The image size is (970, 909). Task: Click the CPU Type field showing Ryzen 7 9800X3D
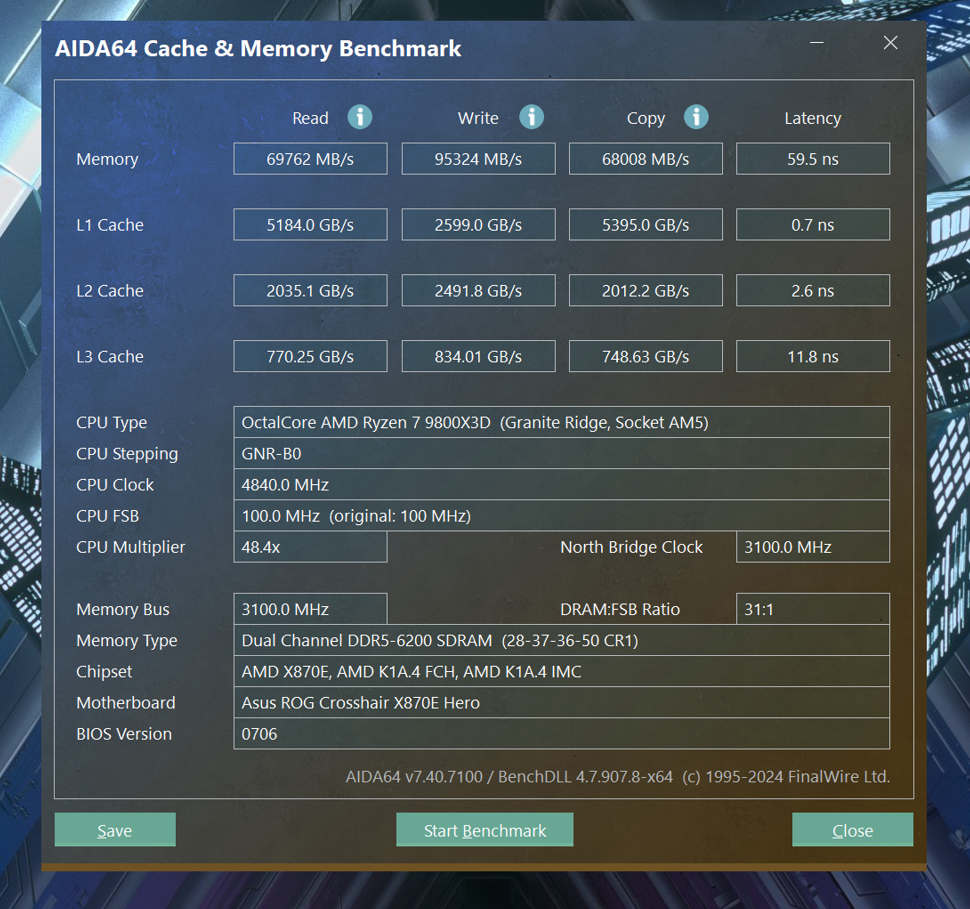pos(562,422)
